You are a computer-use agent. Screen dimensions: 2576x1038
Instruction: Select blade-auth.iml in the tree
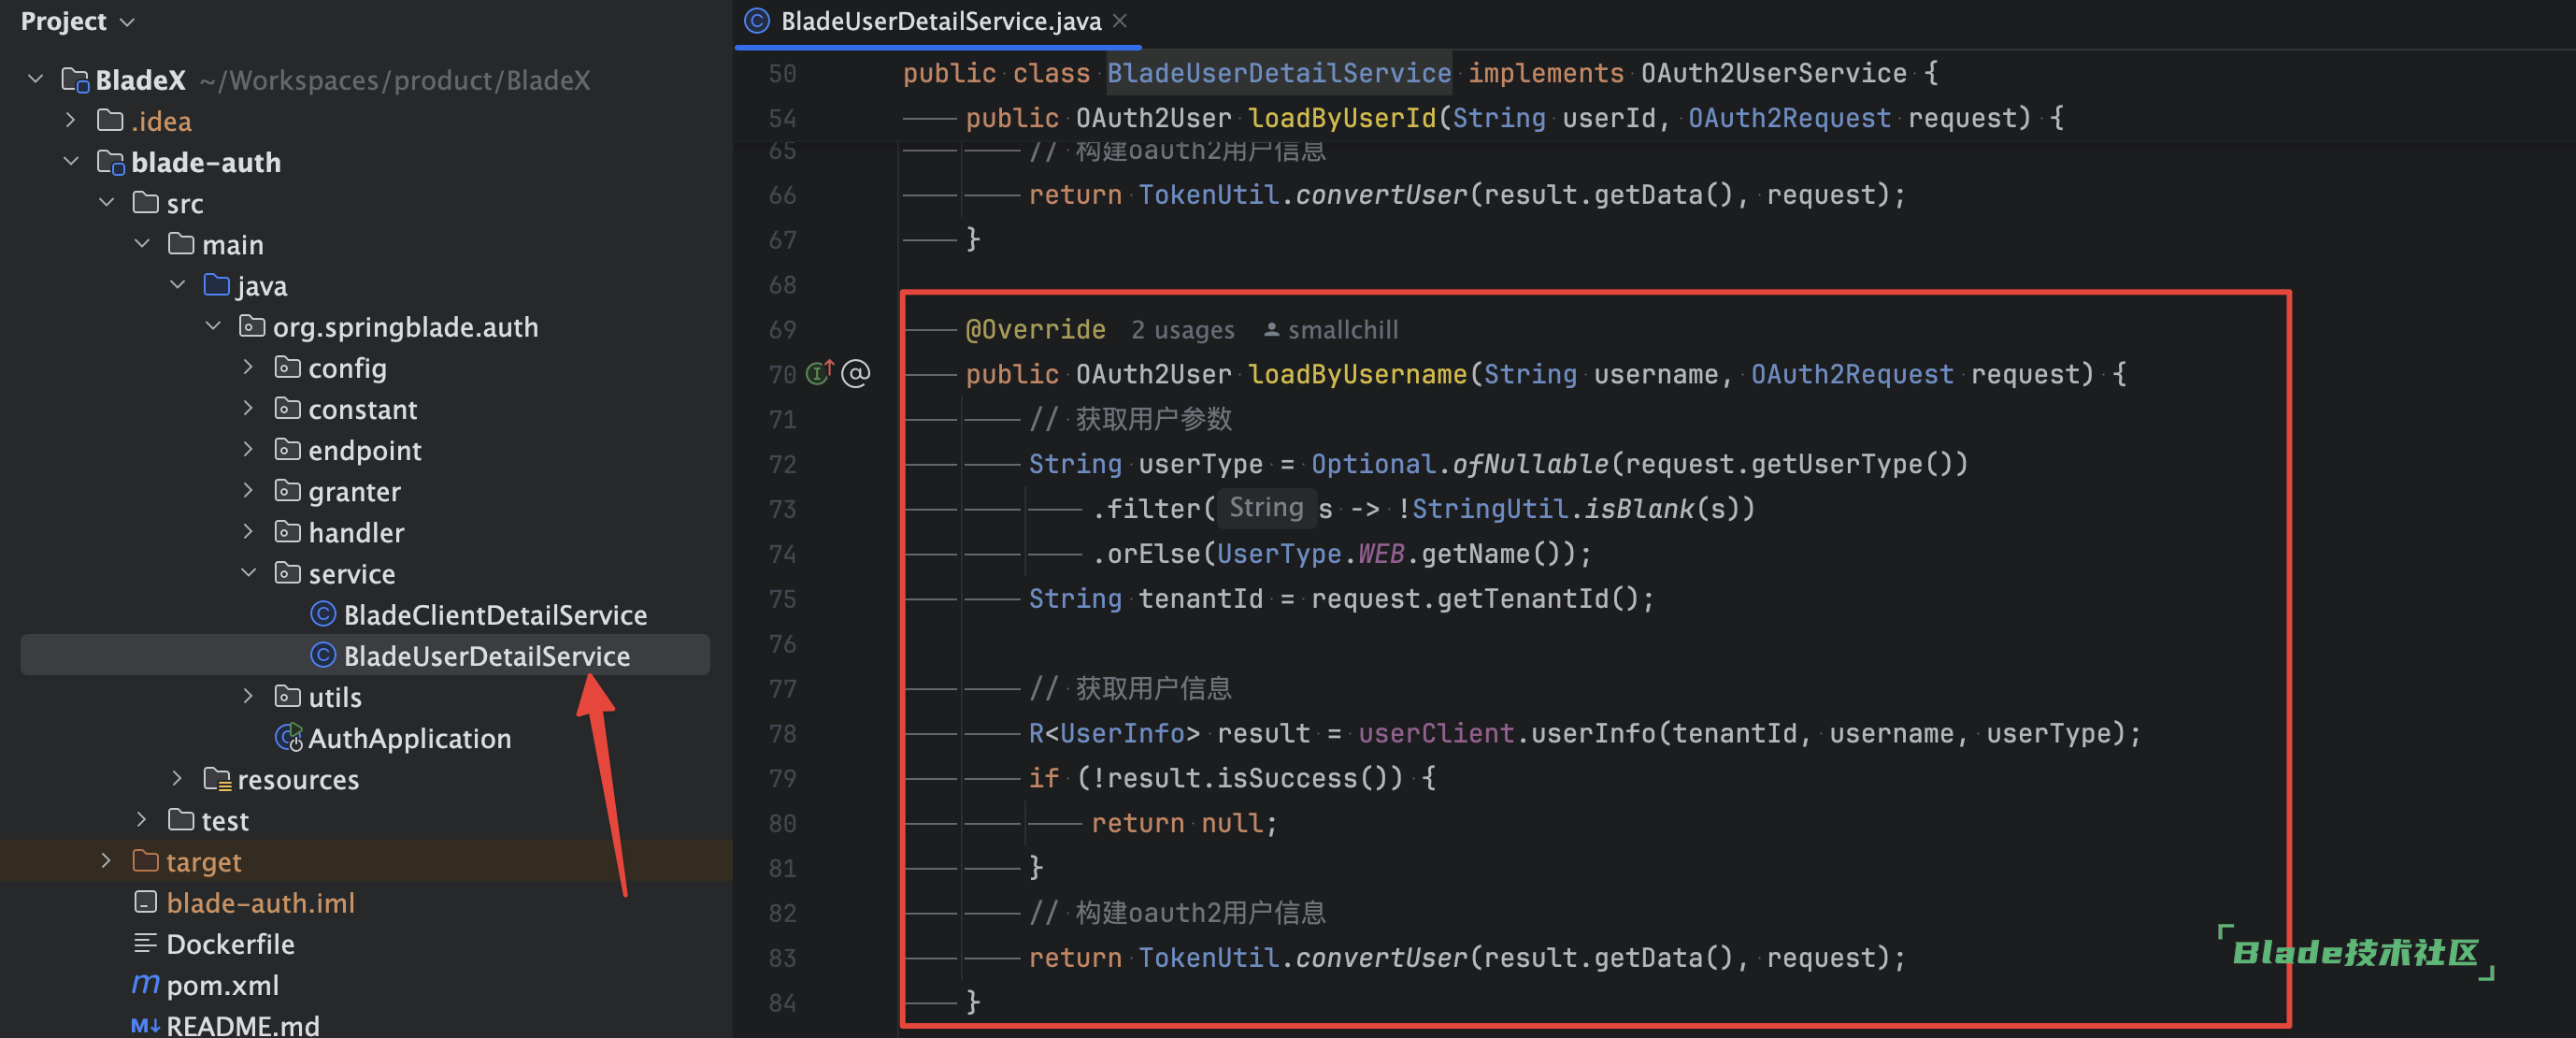[x=260, y=903]
